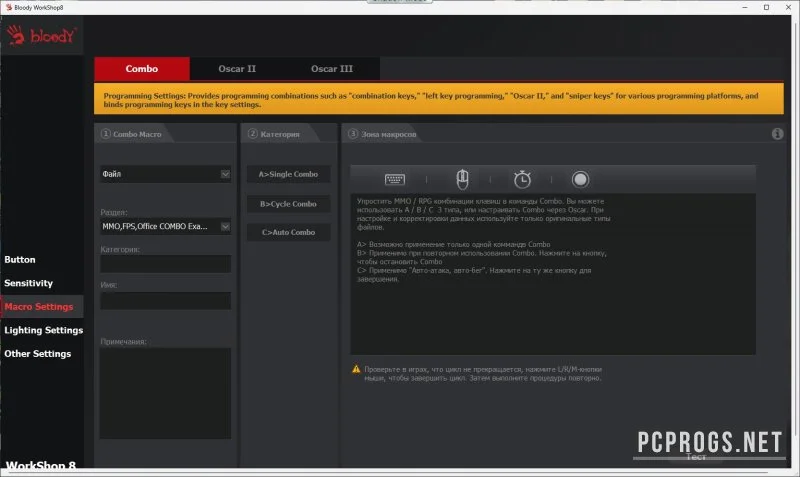This screenshot has height=477, width=800.
Task: Minimize the Bloody Workshop8 window
Action: click(745, 7)
